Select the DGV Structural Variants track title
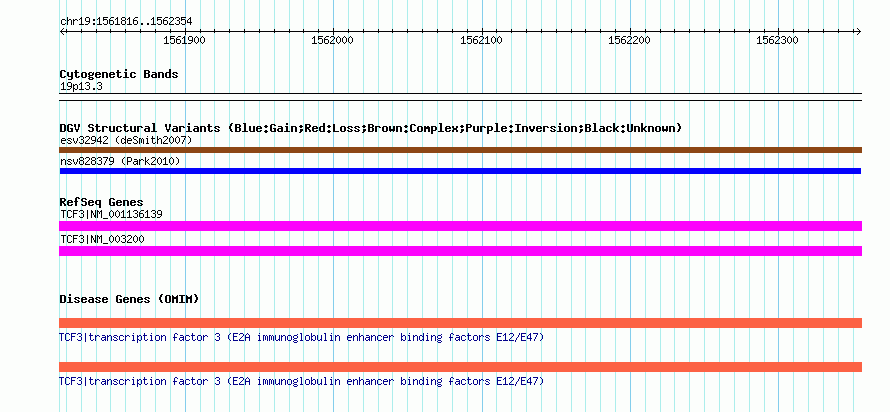This screenshot has height=412, width=890. pyautogui.click(x=371, y=128)
